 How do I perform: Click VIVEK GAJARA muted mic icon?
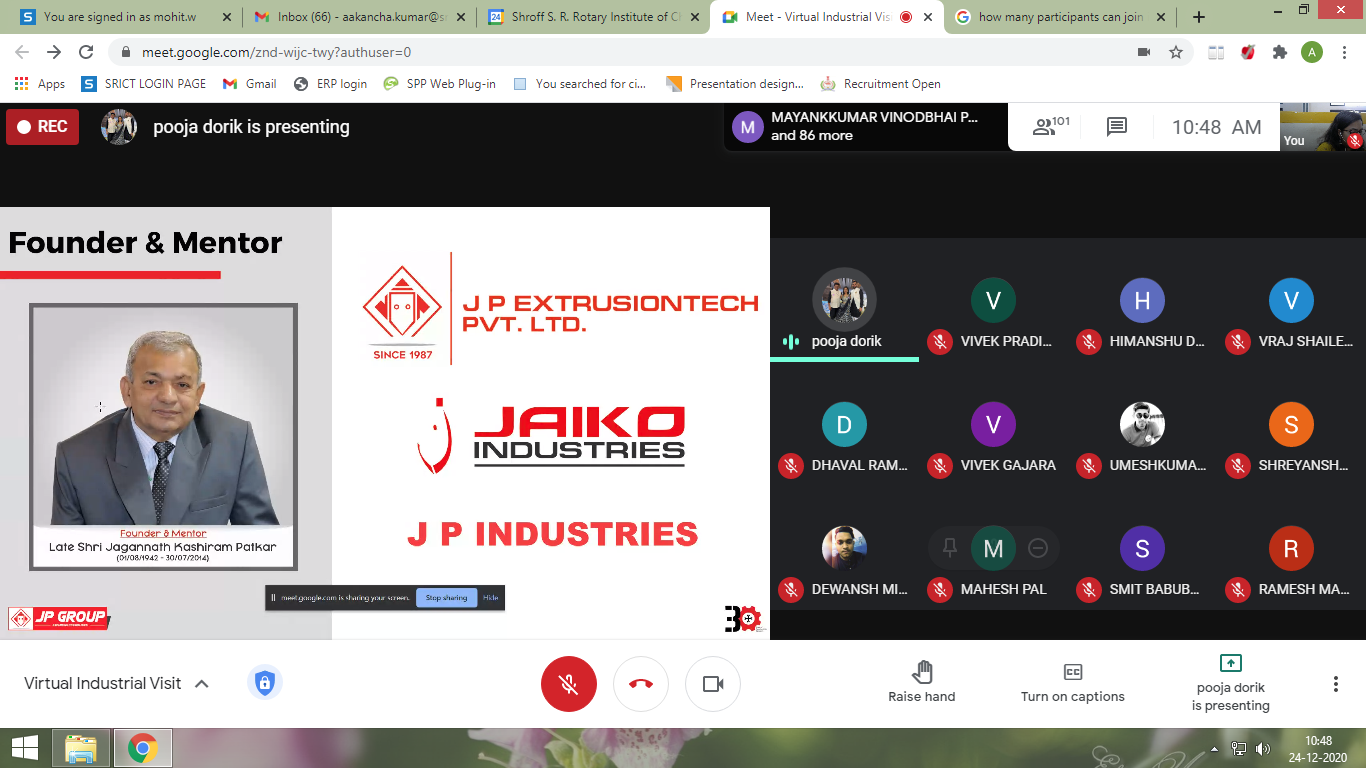(939, 466)
